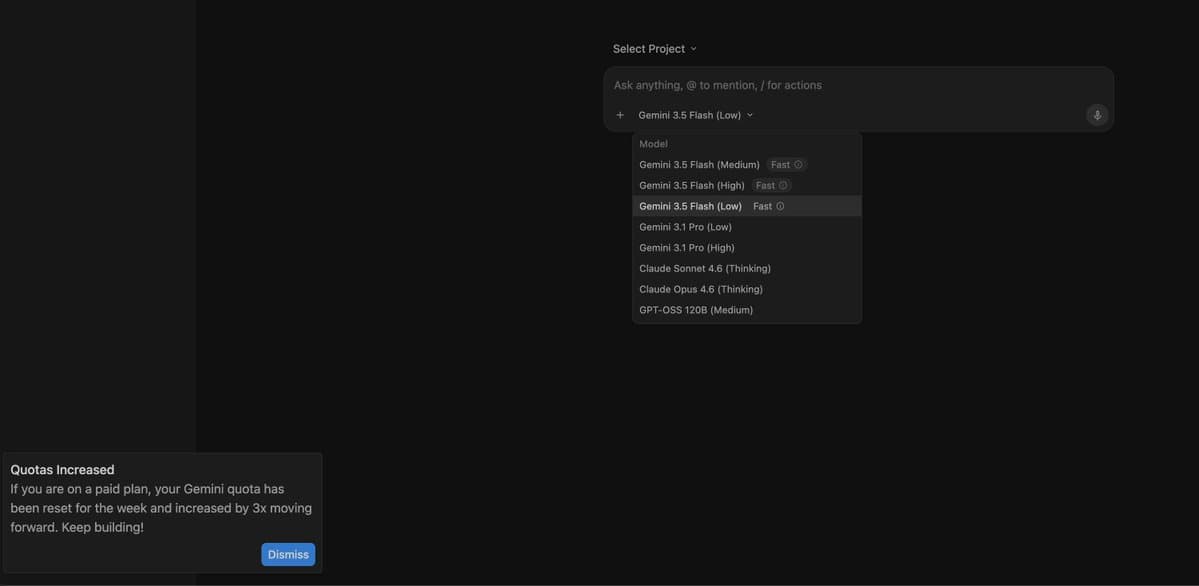This screenshot has width=1199, height=586.
Task: Dismiss the Quotas Increased notification
Action: 288,555
